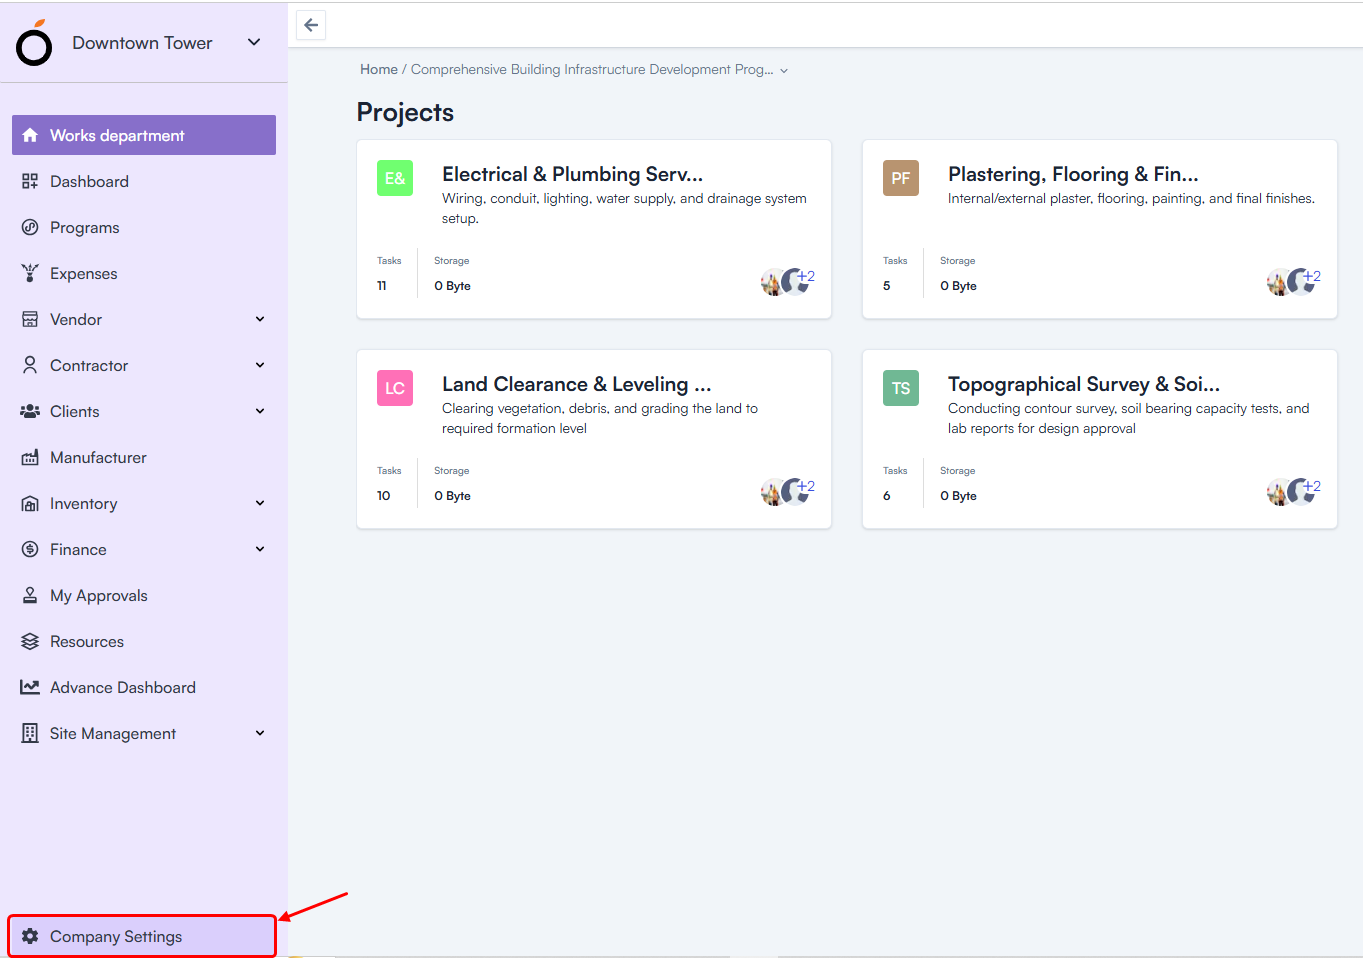Open Programs in the sidebar

pos(85,227)
